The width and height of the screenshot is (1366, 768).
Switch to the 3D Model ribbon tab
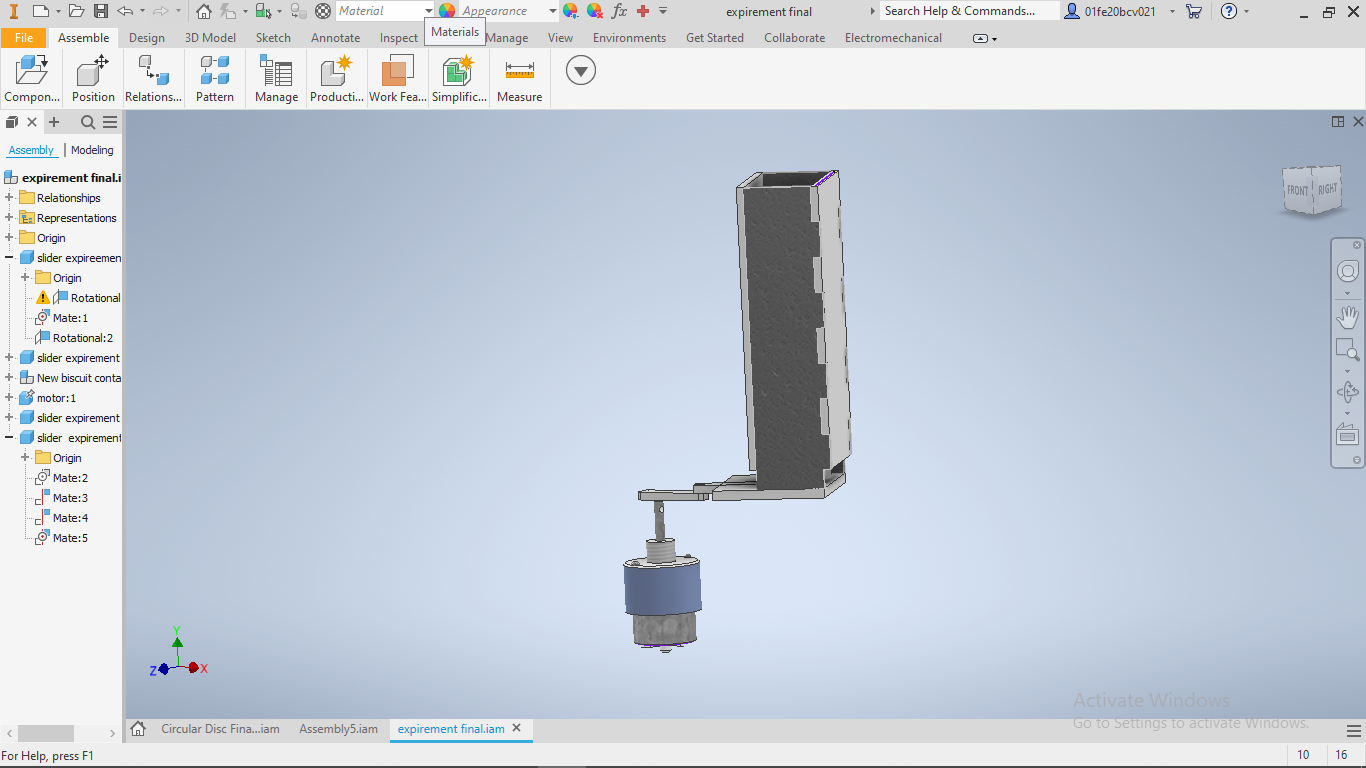pyautogui.click(x=210, y=38)
